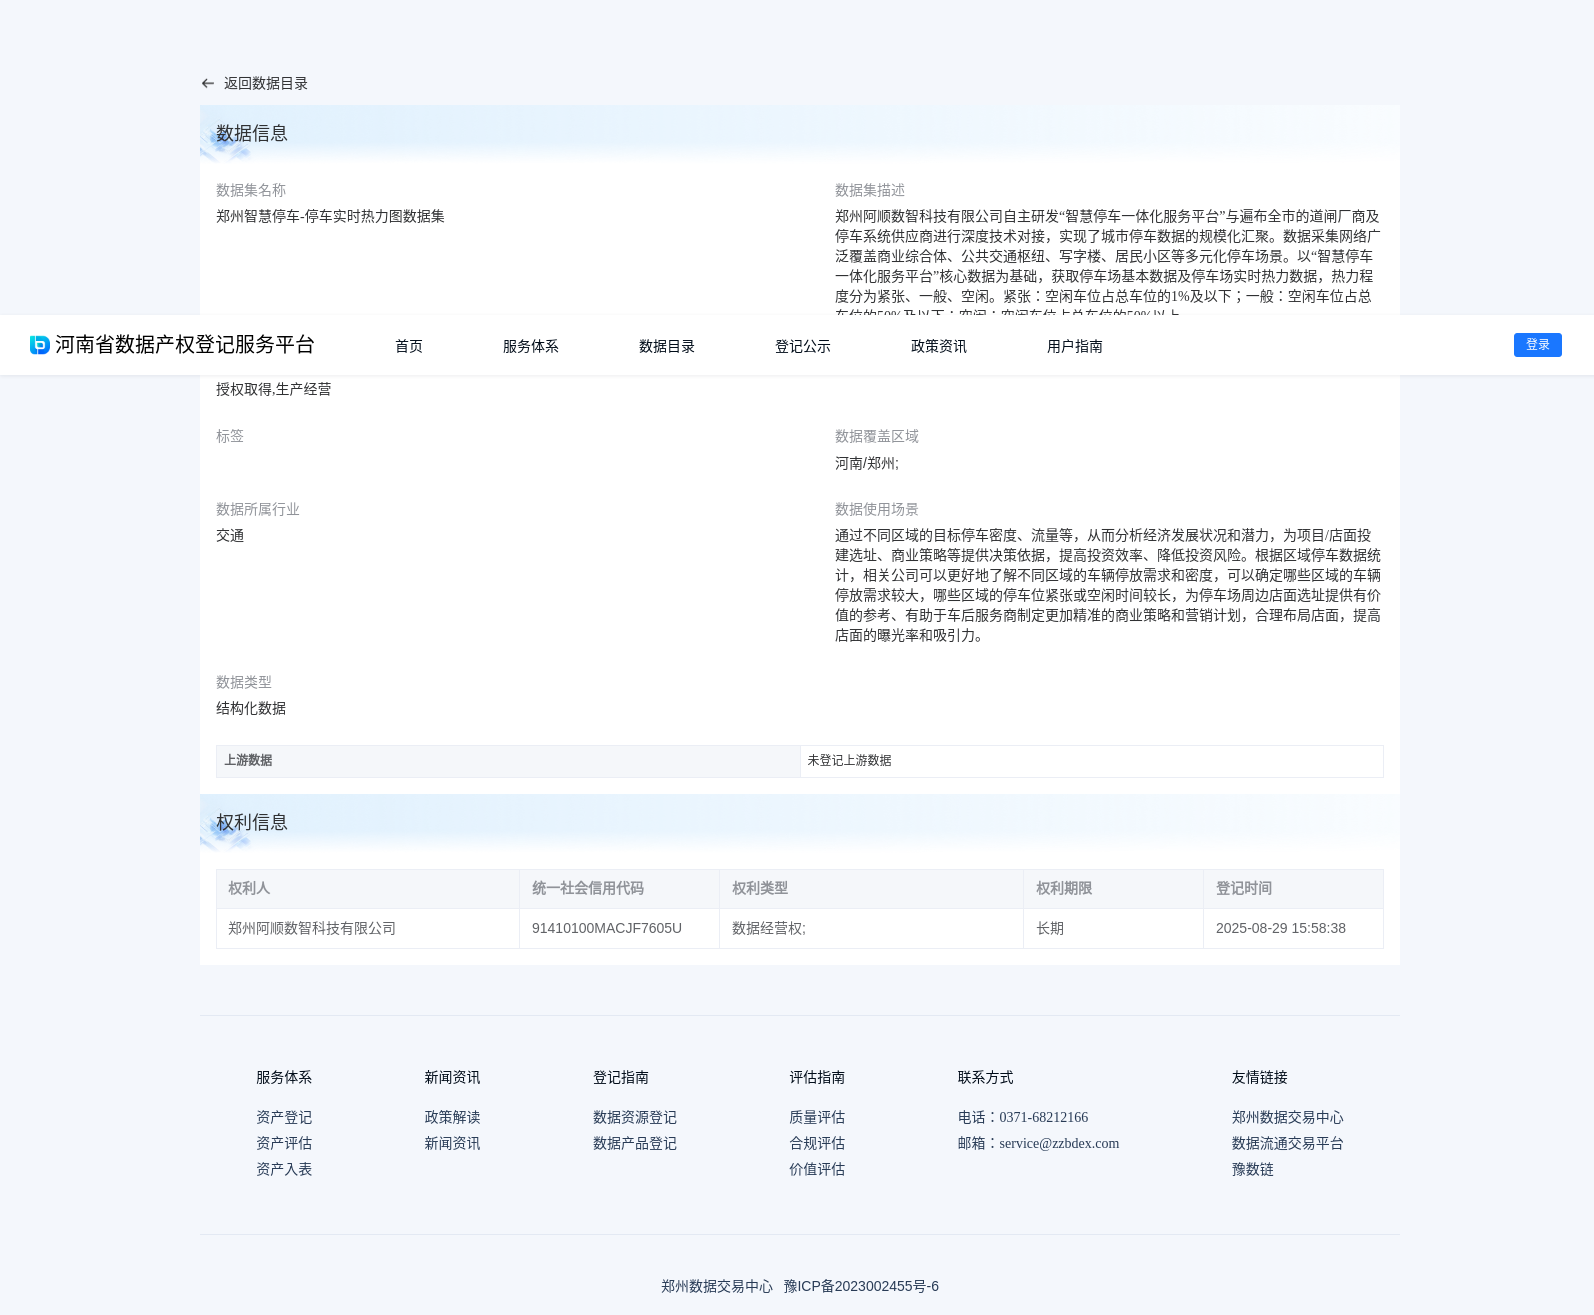Go to 数据目录 in the navigation bar
Screen dimensions: 1594x1315
[667, 346]
